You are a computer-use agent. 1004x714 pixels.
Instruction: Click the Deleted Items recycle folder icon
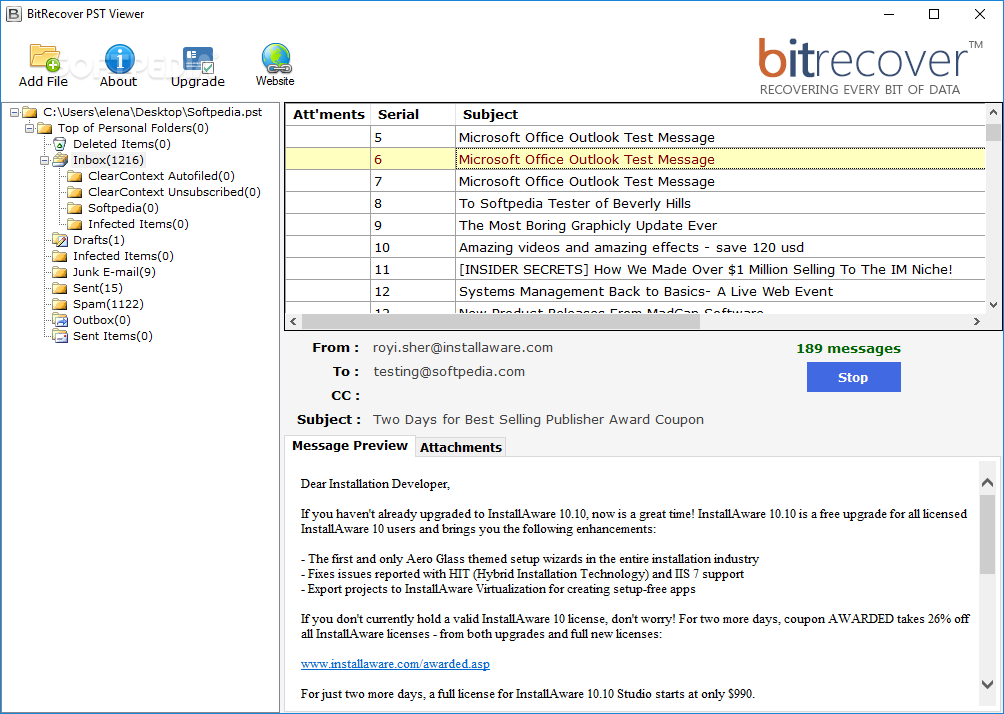60,144
